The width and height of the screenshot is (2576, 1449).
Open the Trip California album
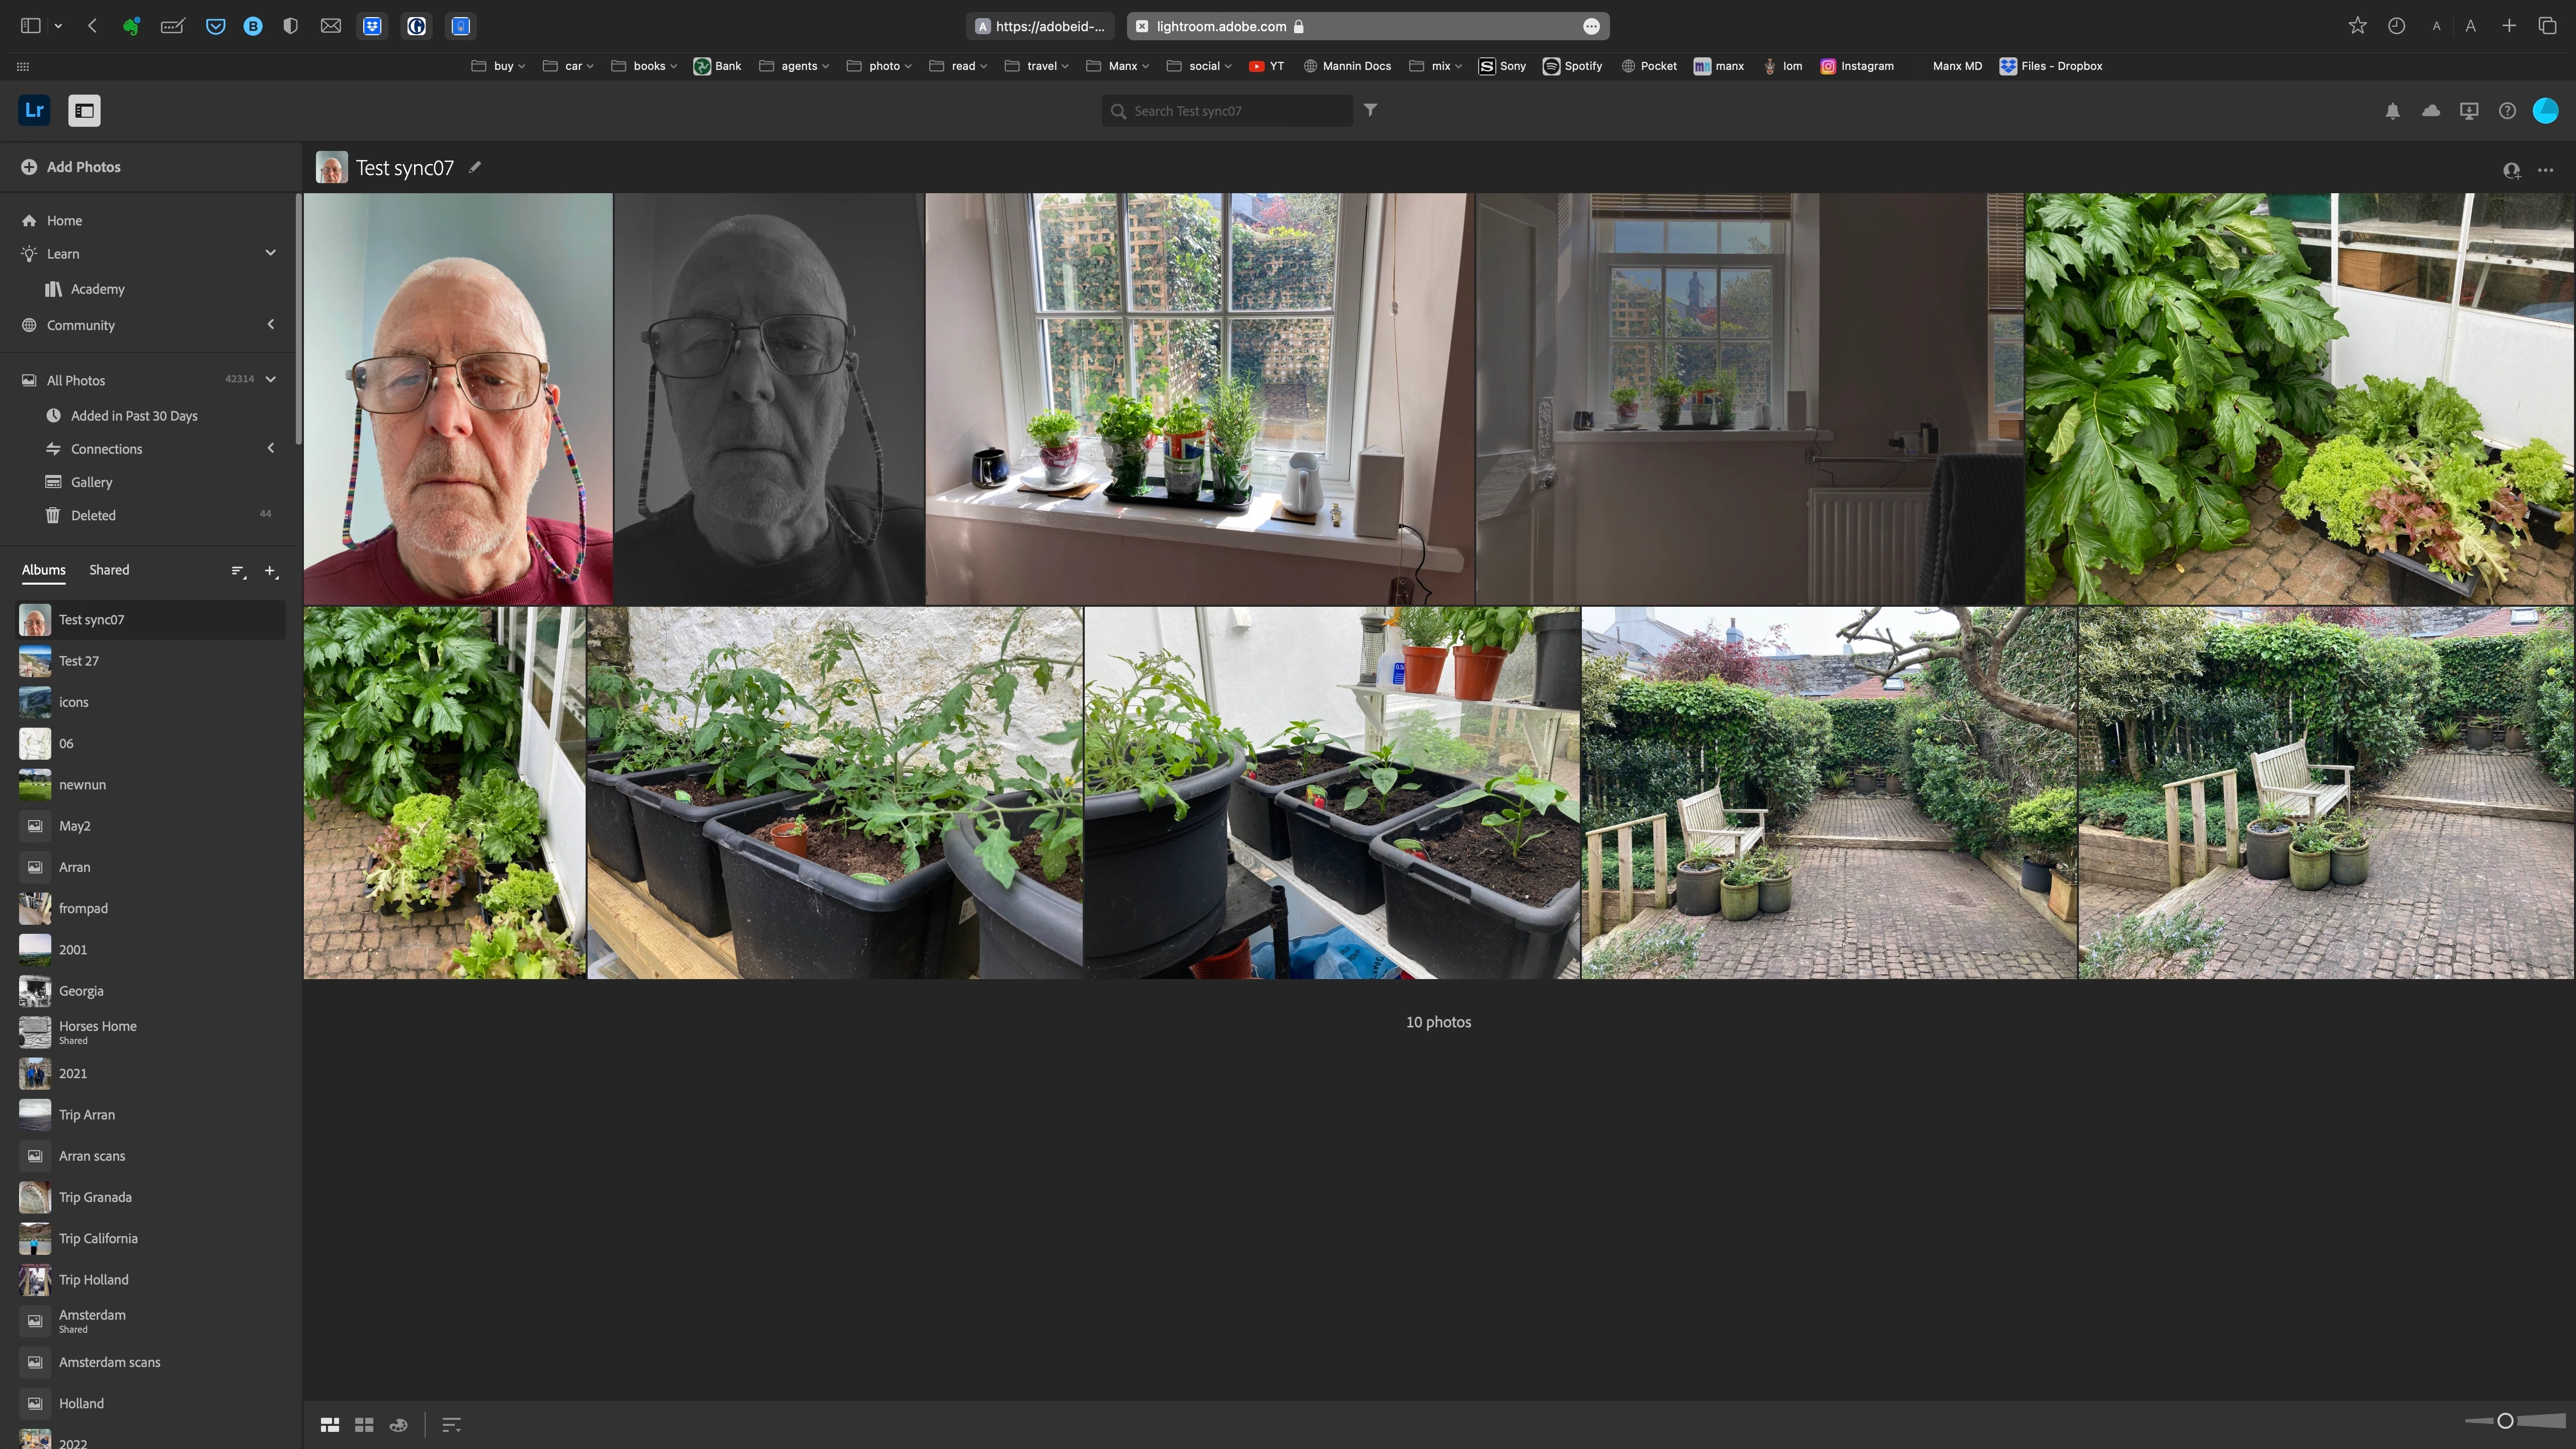[x=98, y=1238]
